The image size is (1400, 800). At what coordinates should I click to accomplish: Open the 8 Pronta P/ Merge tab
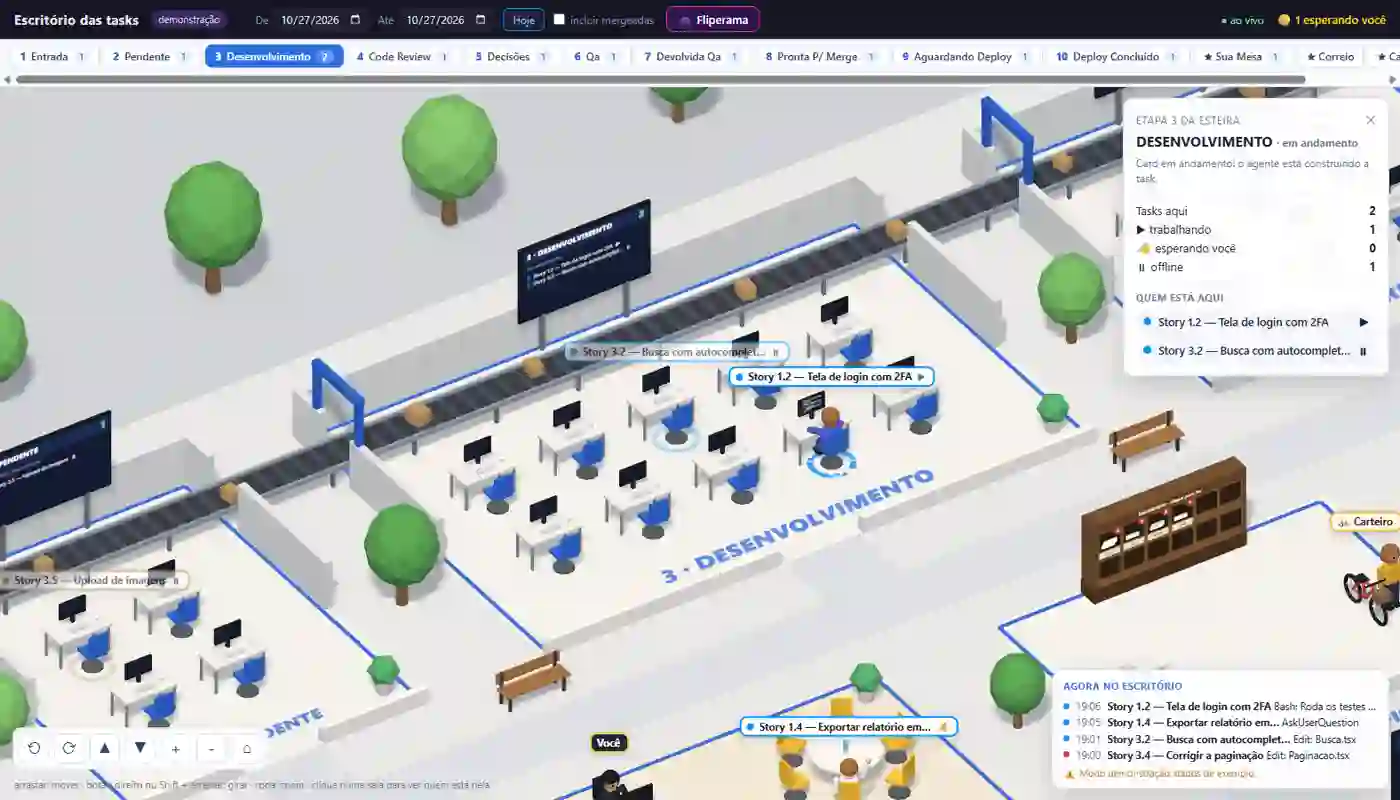coord(821,57)
